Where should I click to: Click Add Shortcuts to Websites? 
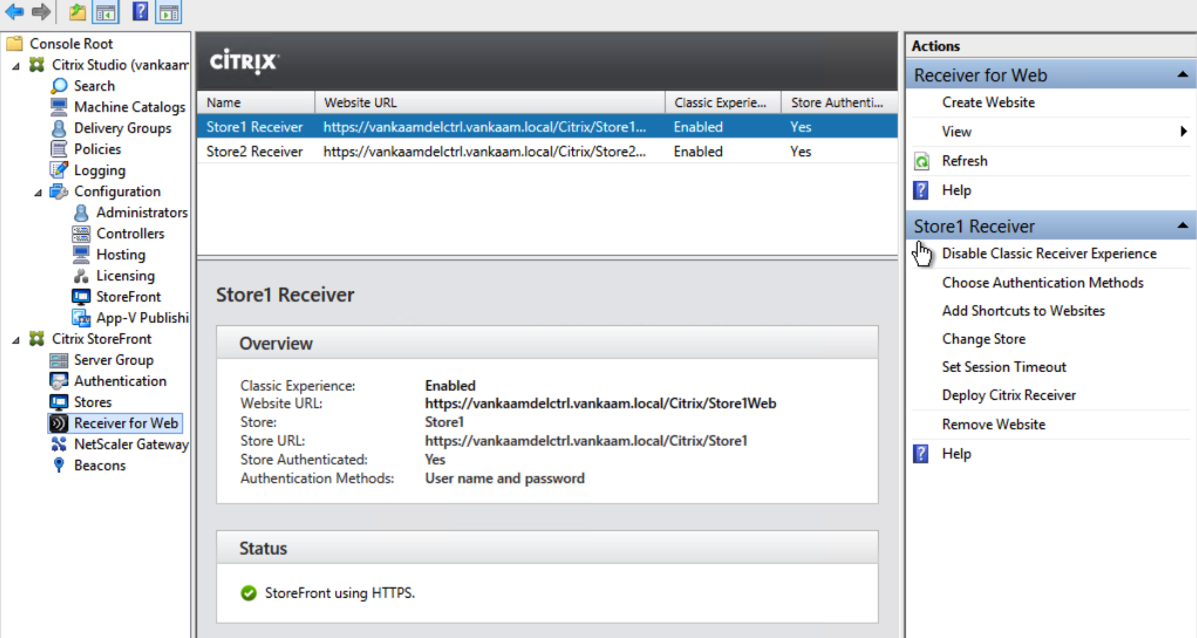[1024, 311]
